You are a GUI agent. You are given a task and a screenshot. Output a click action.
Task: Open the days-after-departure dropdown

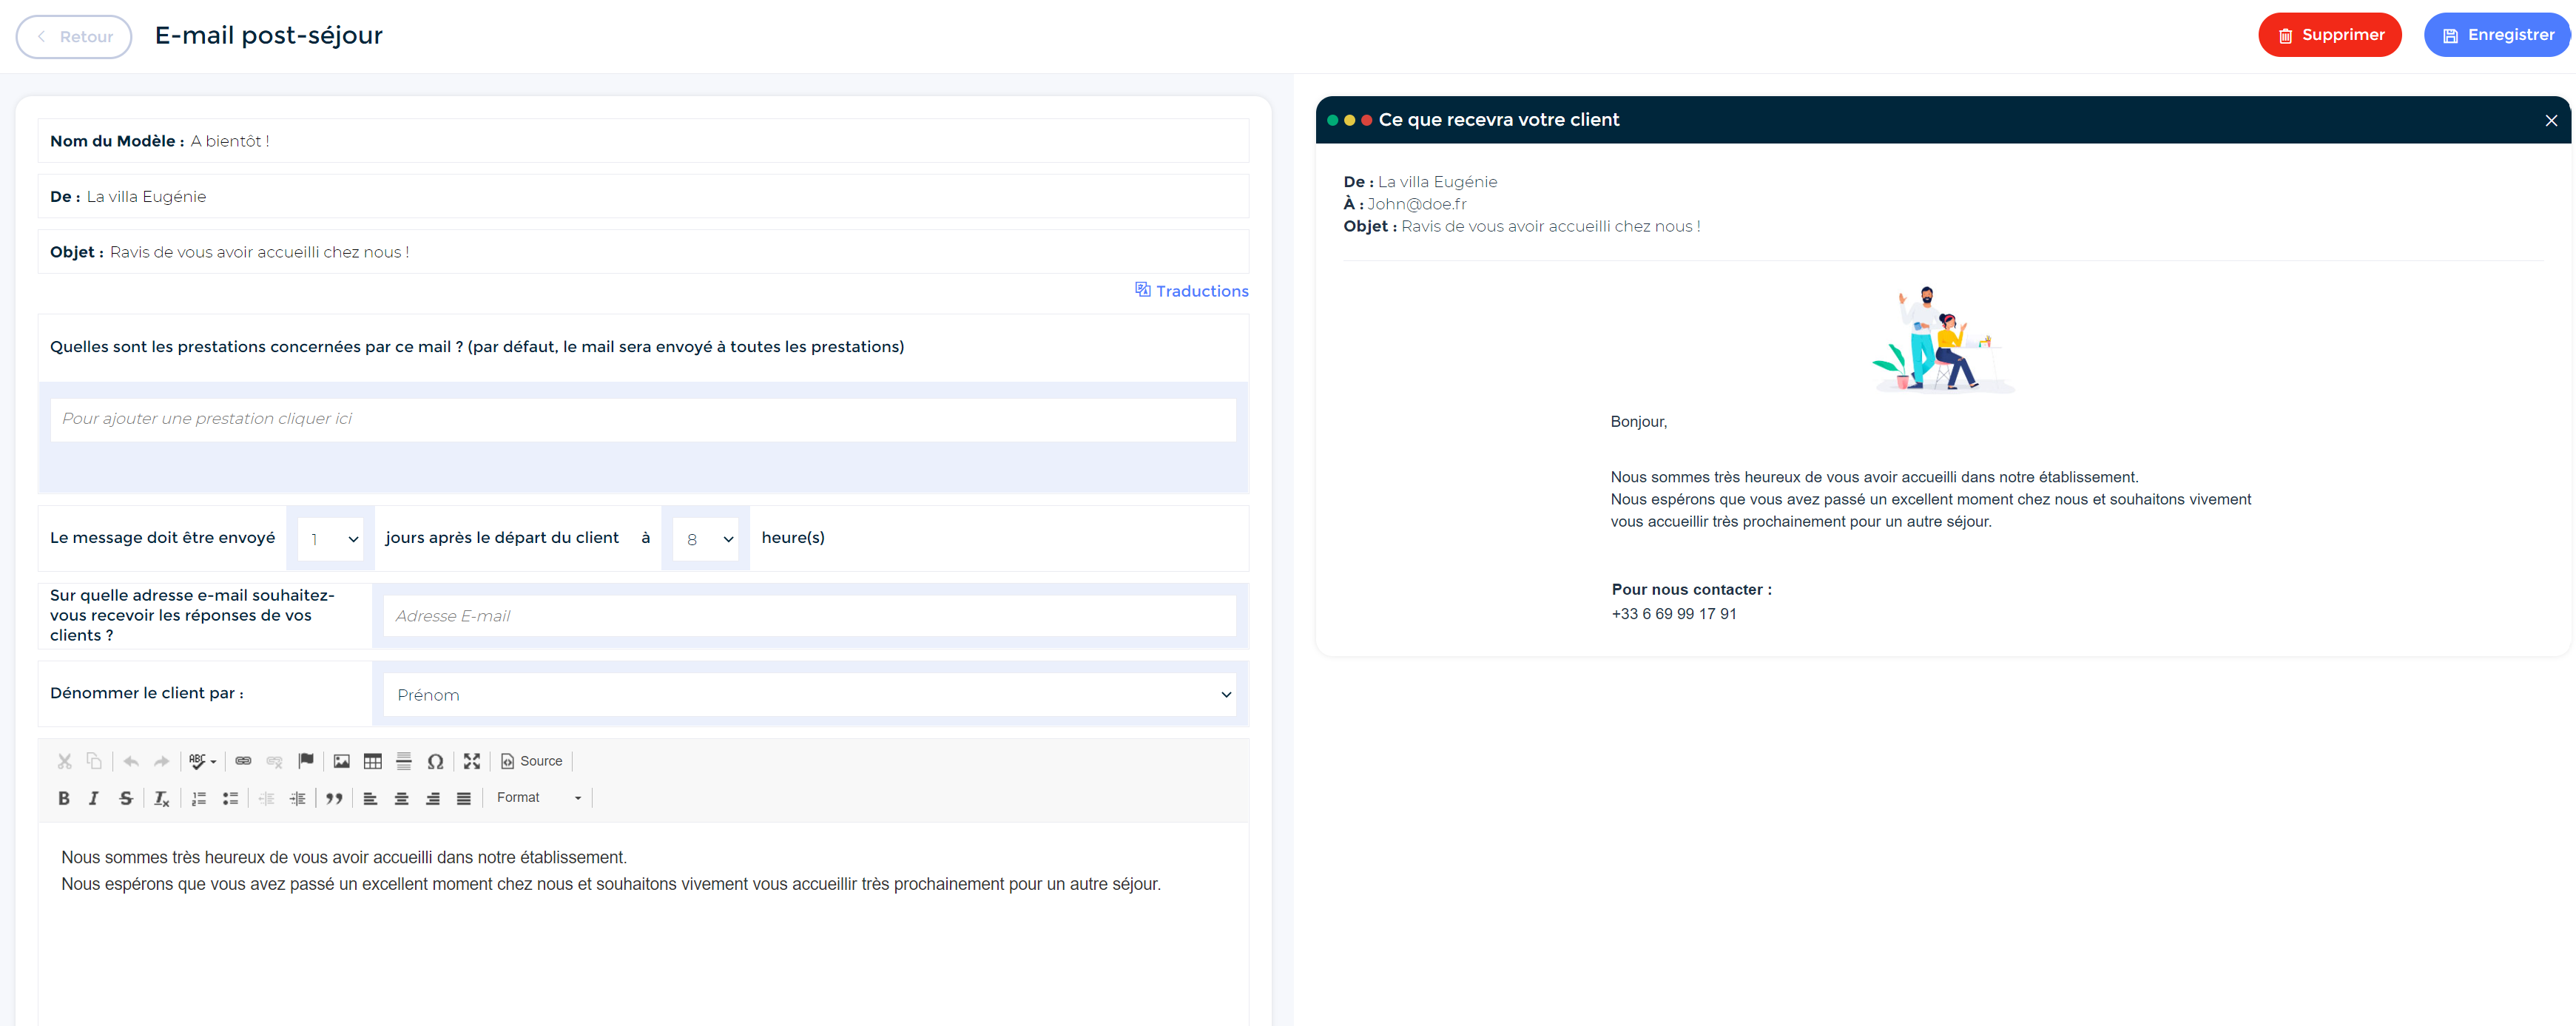coord(331,539)
